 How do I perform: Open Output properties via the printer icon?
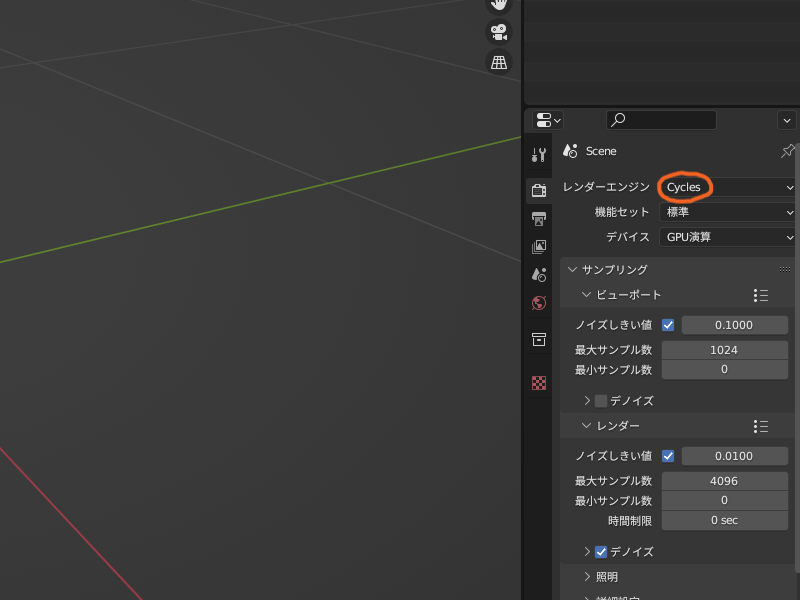coord(539,218)
